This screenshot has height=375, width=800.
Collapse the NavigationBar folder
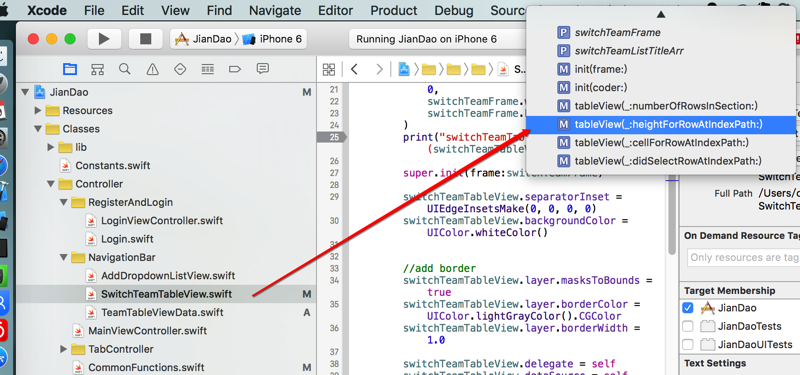click(x=64, y=258)
